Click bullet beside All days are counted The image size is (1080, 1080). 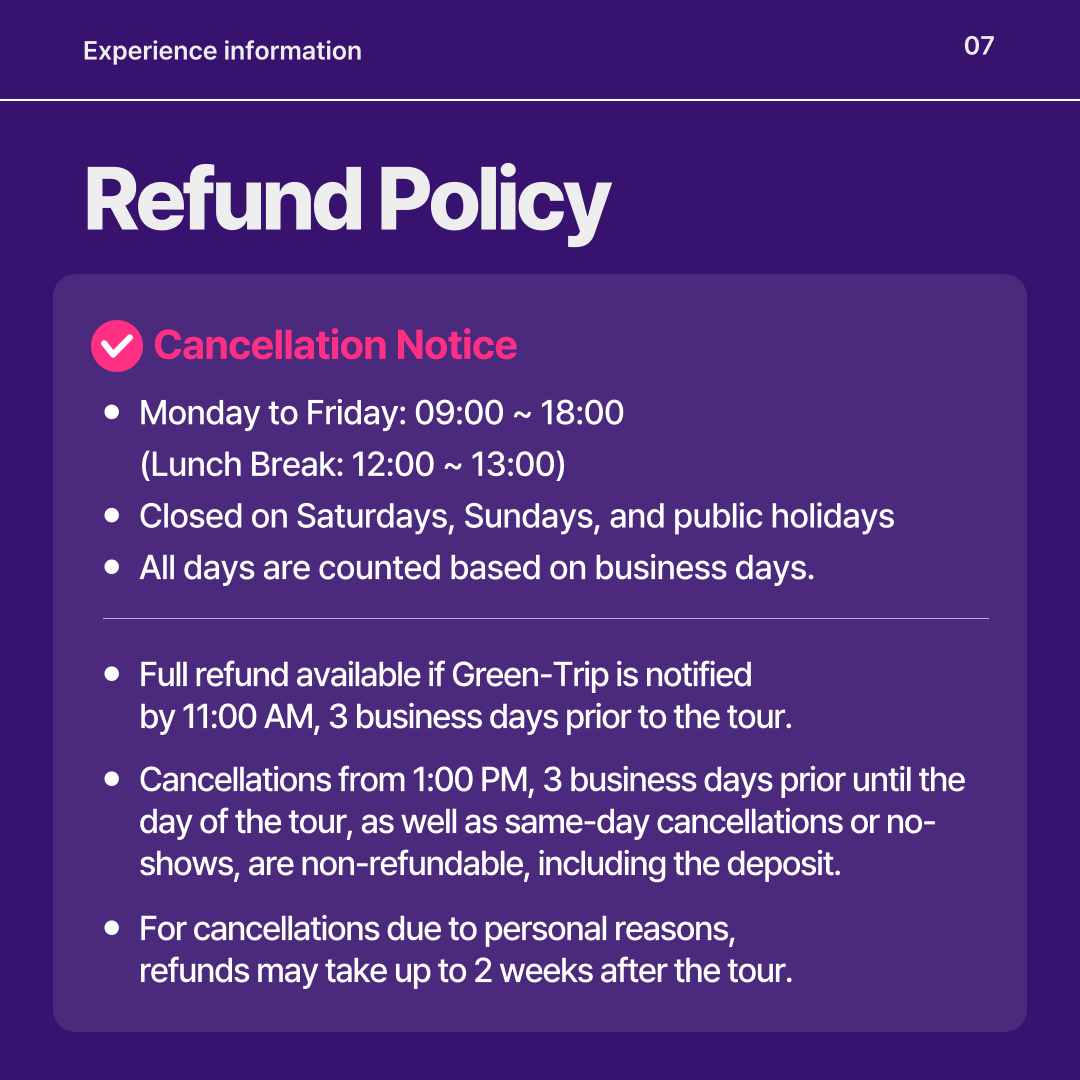(x=112, y=567)
